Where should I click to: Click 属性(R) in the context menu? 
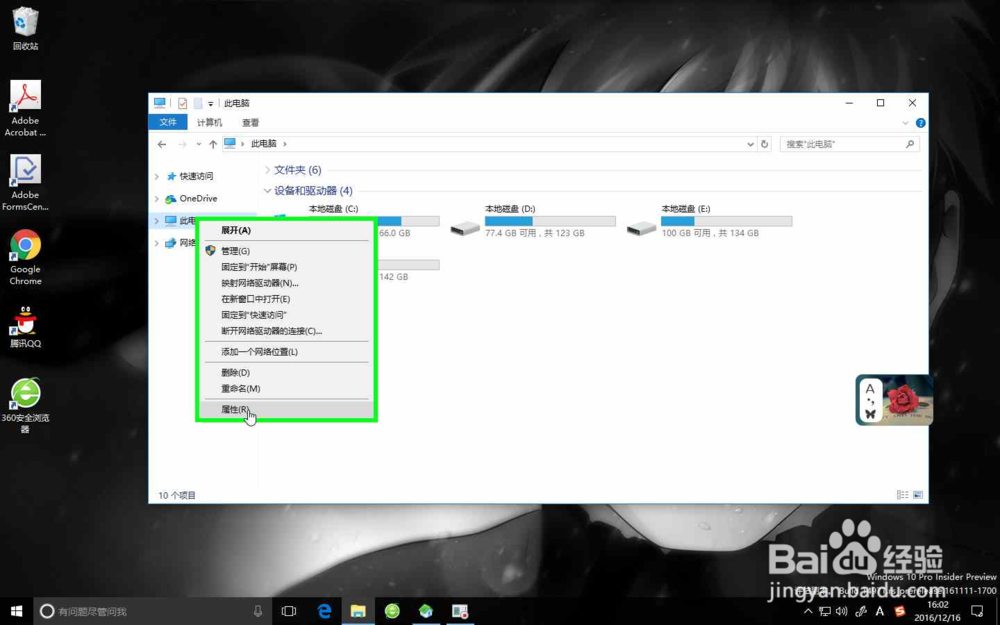[x=234, y=410]
